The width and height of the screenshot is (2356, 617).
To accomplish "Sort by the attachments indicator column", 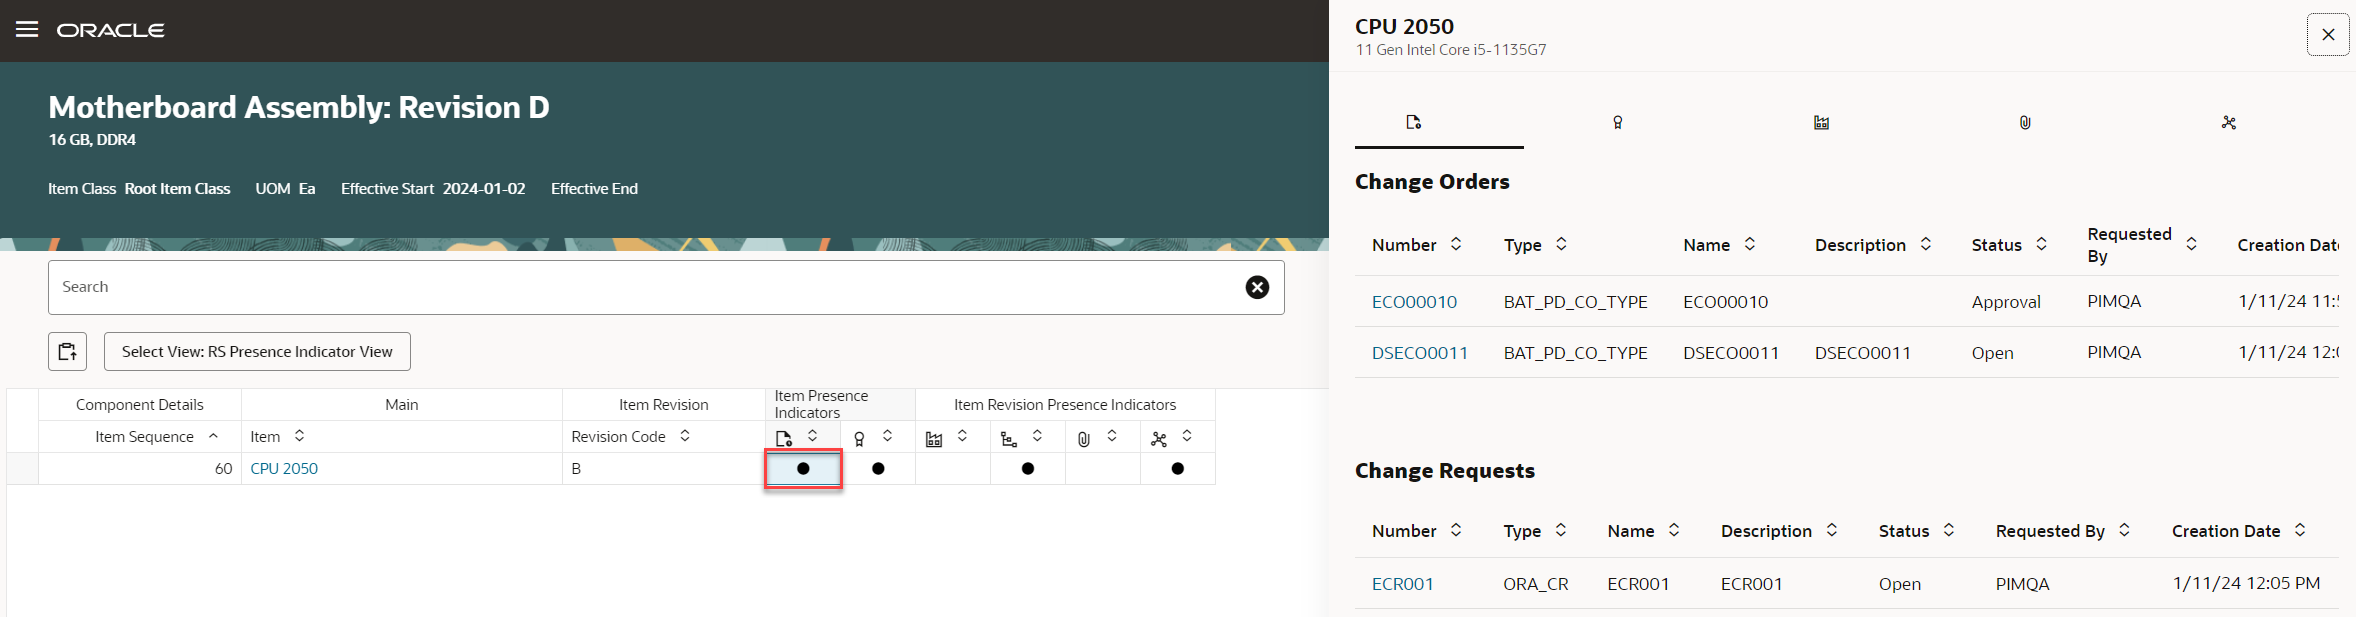I will [x=1112, y=436].
